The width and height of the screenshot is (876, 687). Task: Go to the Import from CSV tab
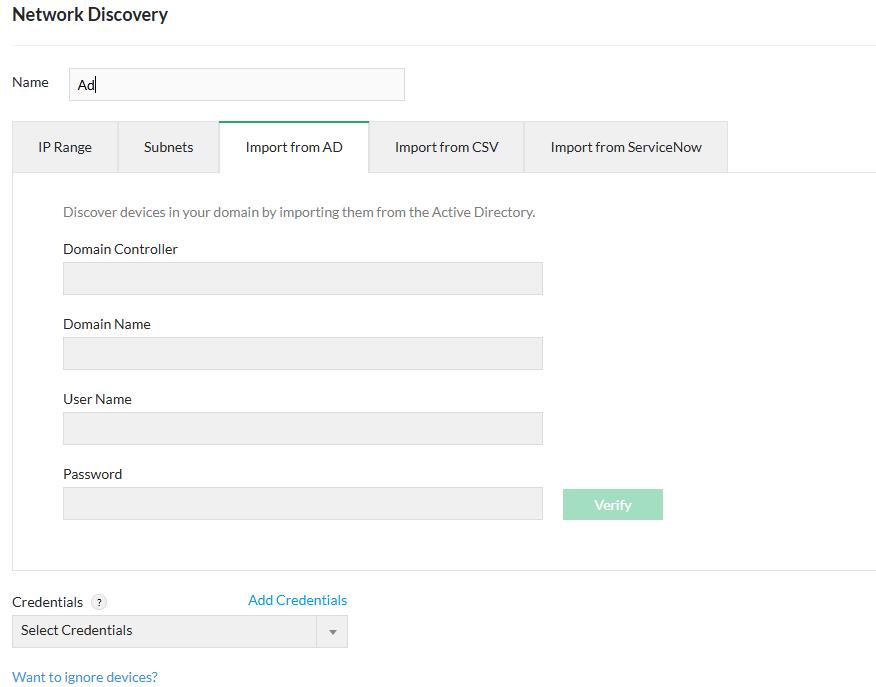pyautogui.click(x=446, y=147)
